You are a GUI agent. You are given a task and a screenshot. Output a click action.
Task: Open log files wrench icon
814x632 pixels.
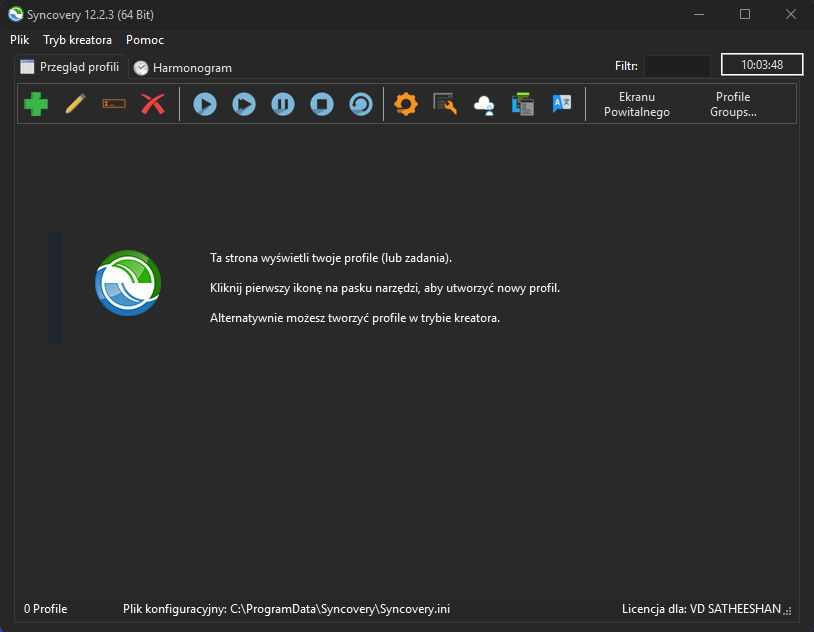tap(445, 104)
